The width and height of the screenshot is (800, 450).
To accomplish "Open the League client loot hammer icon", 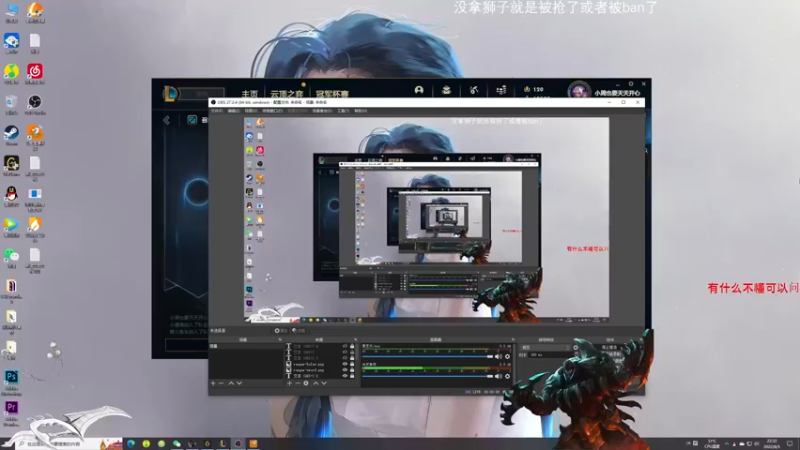I will coord(474,90).
